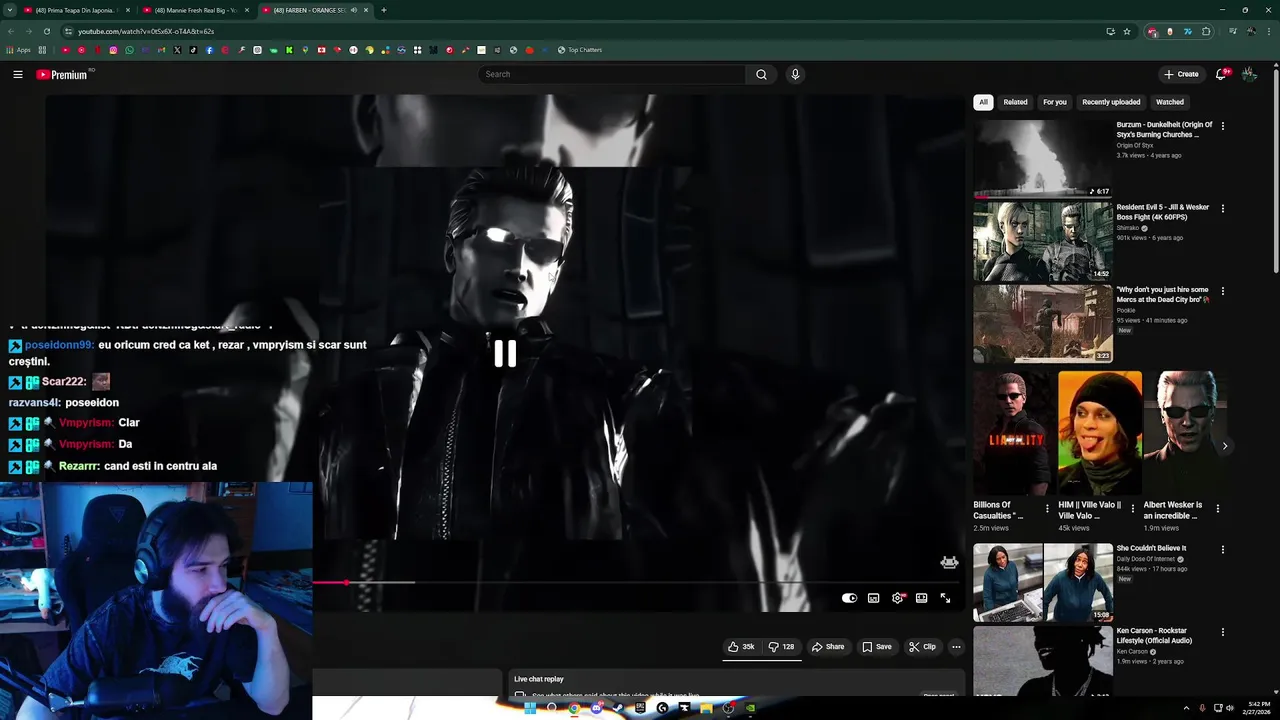Open Windows Start menu
The height and width of the screenshot is (720, 1280).
point(530,708)
